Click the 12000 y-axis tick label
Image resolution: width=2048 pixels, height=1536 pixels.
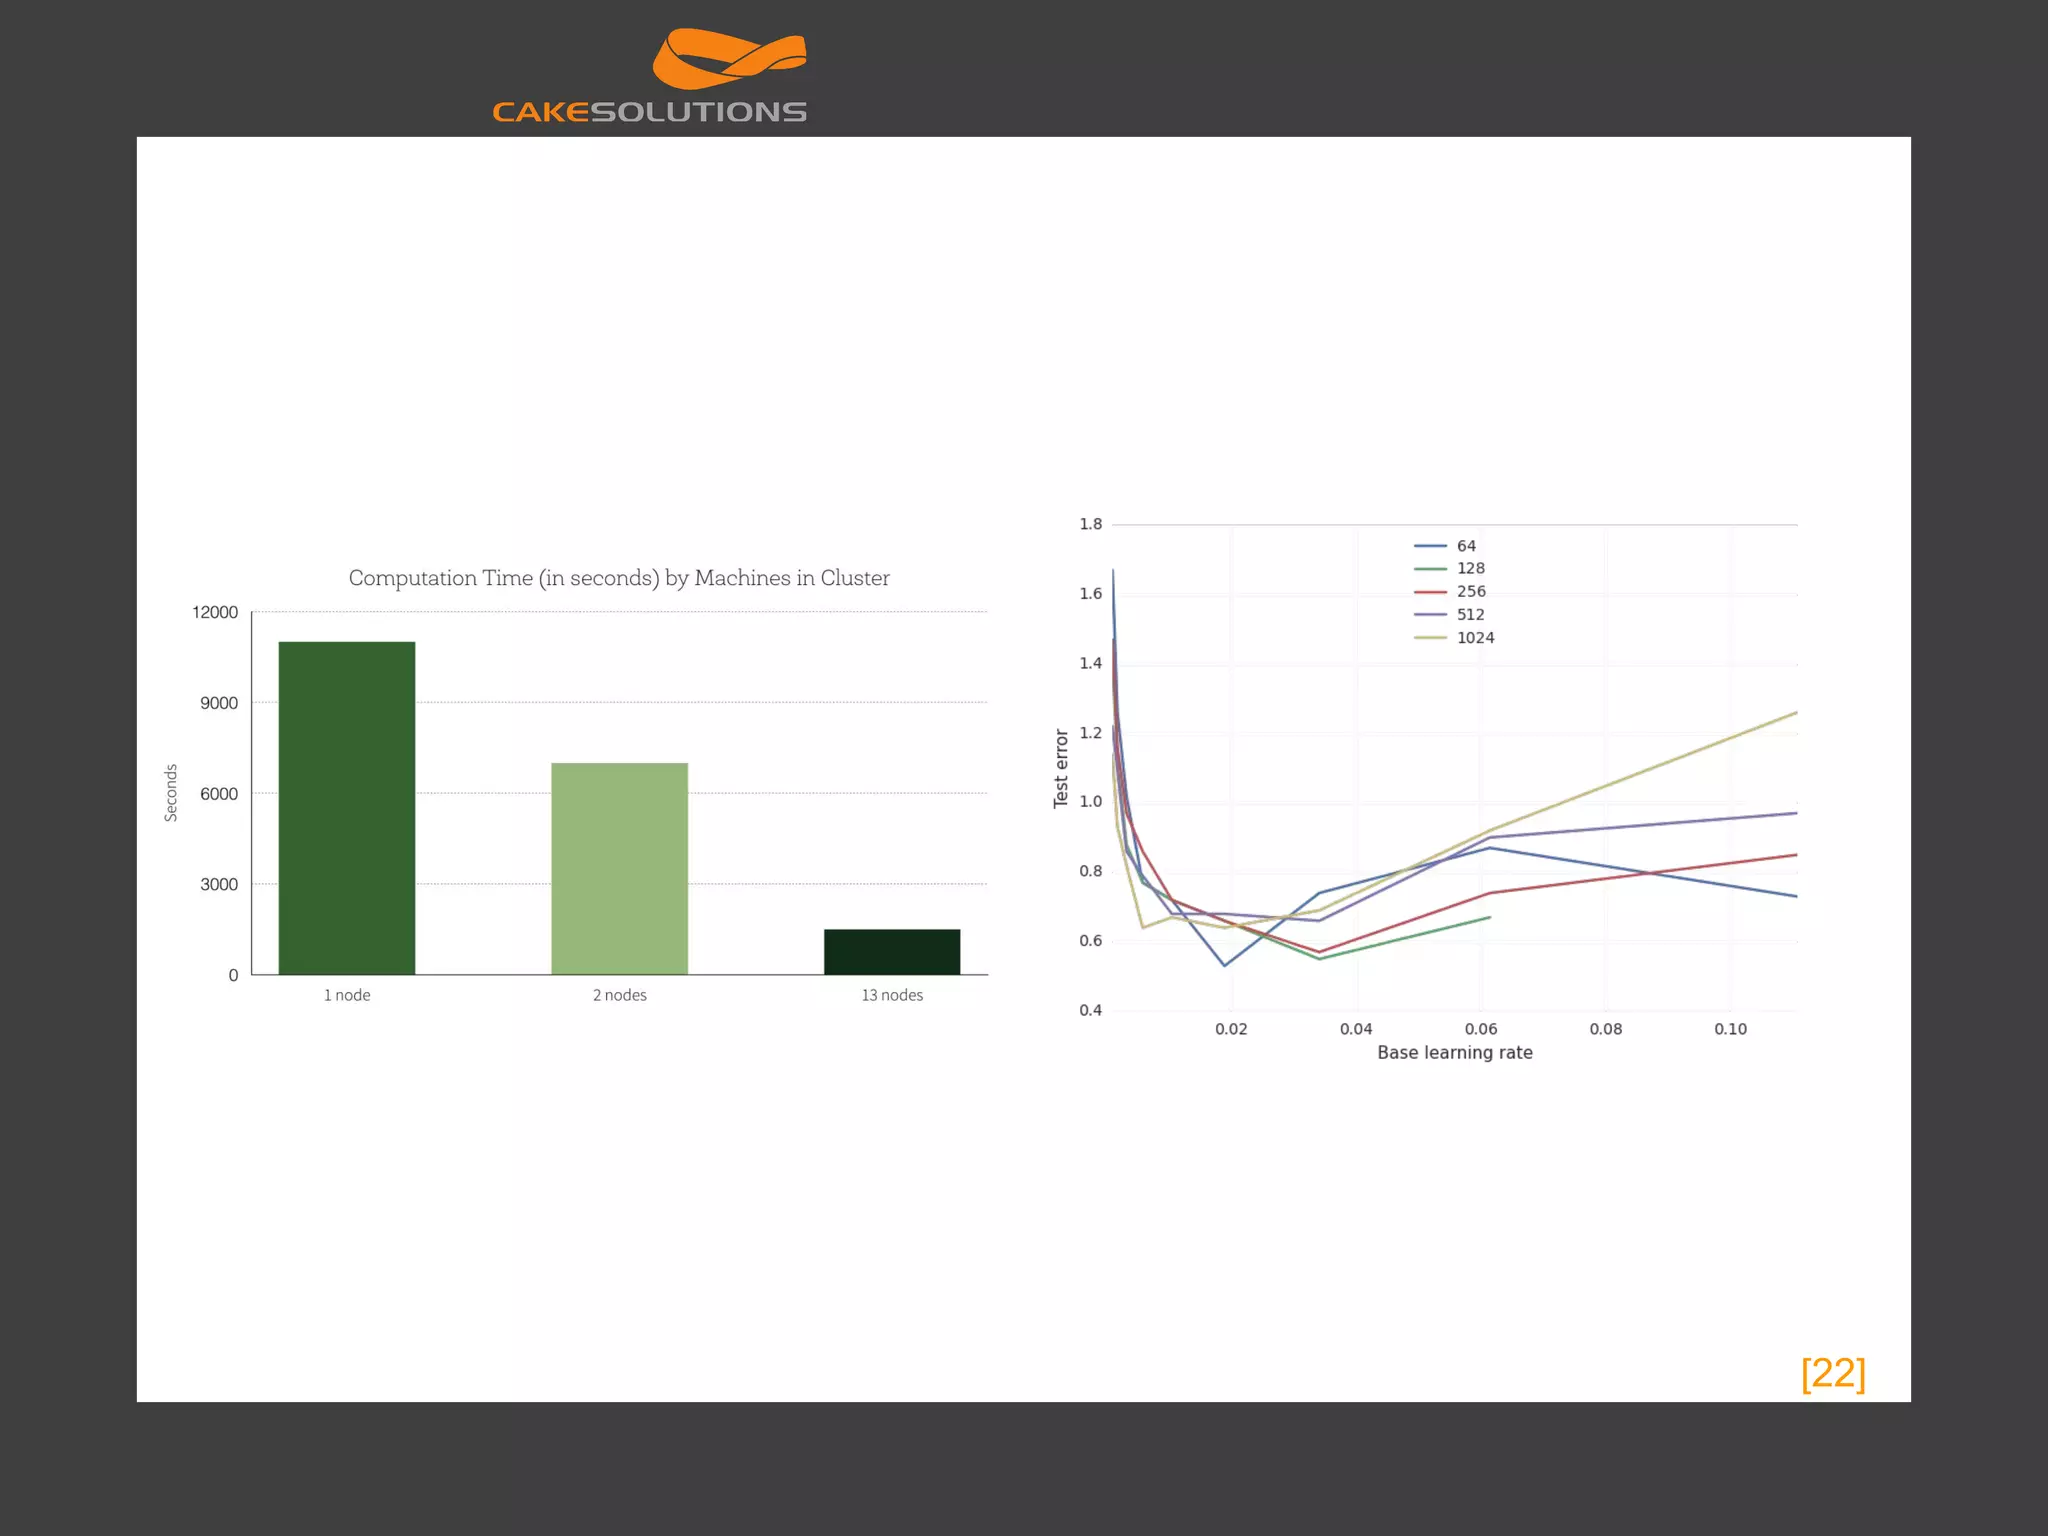(x=215, y=612)
